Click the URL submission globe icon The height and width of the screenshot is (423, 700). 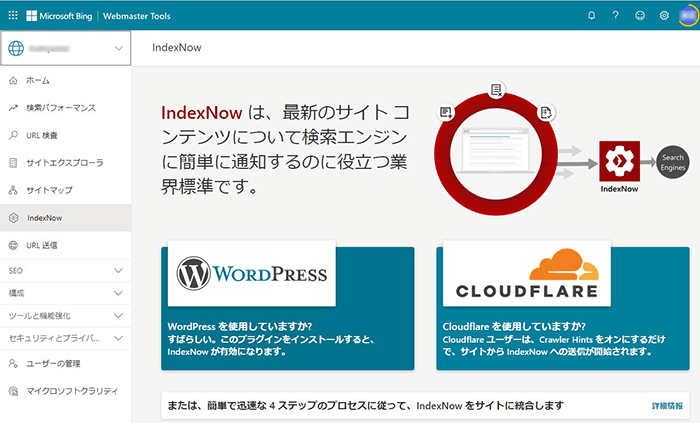click(x=13, y=245)
